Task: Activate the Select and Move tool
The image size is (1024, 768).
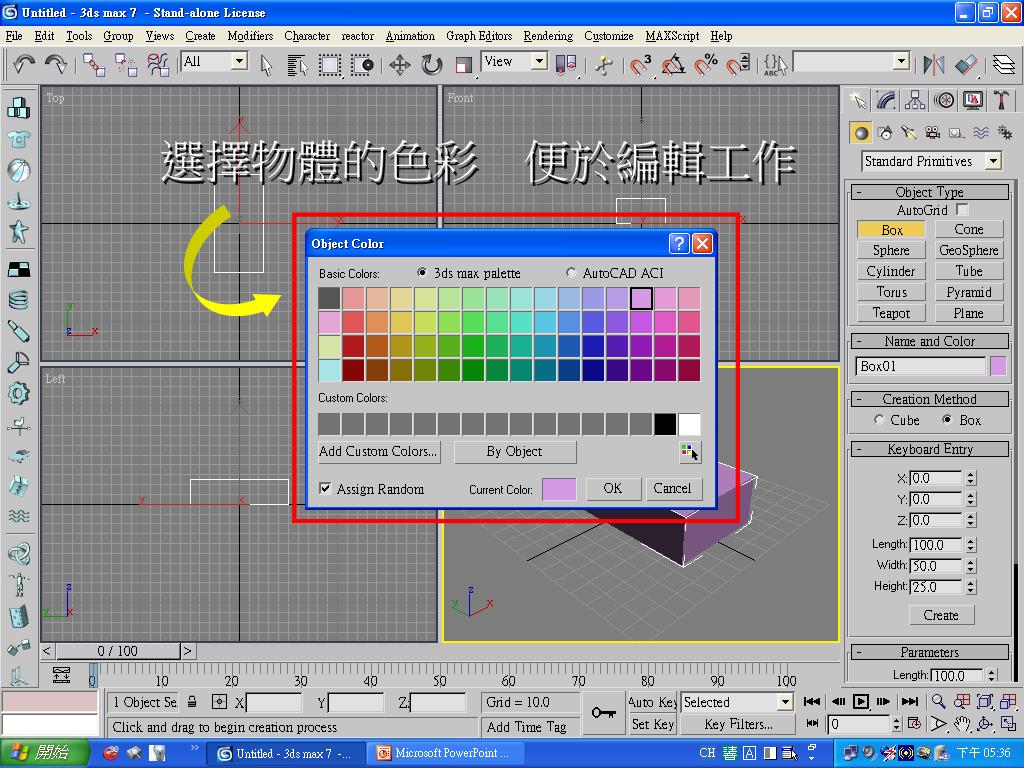Action: pyautogui.click(x=400, y=65)
